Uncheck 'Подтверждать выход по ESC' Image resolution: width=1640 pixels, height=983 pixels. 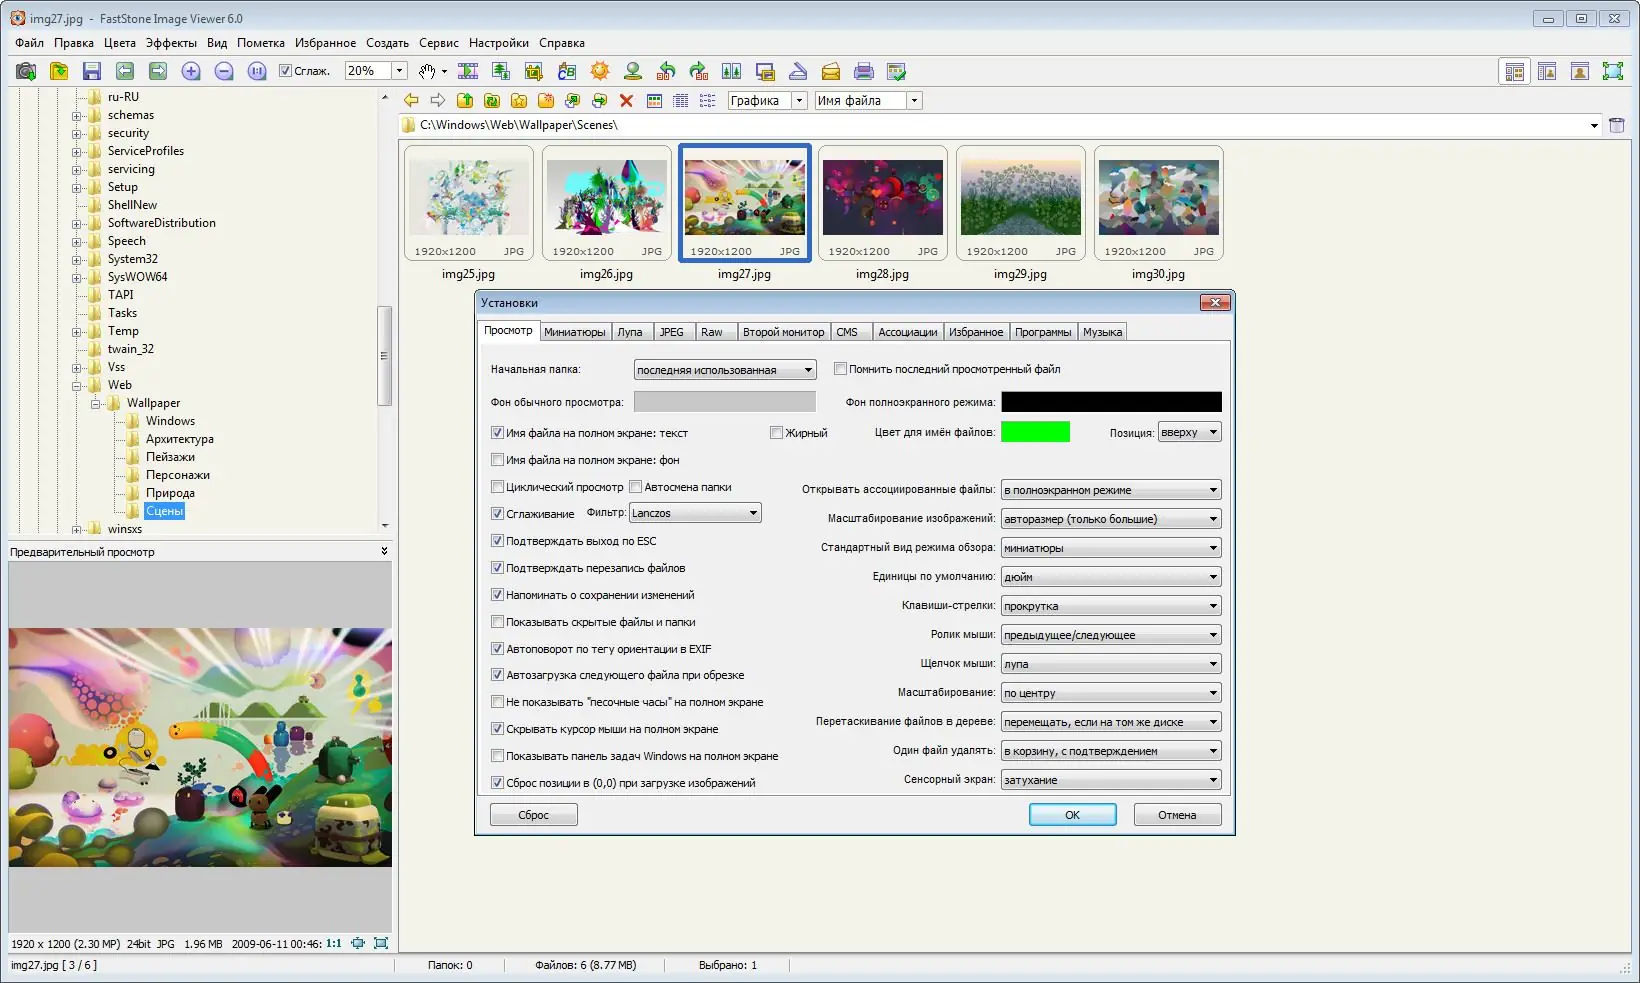497,541
